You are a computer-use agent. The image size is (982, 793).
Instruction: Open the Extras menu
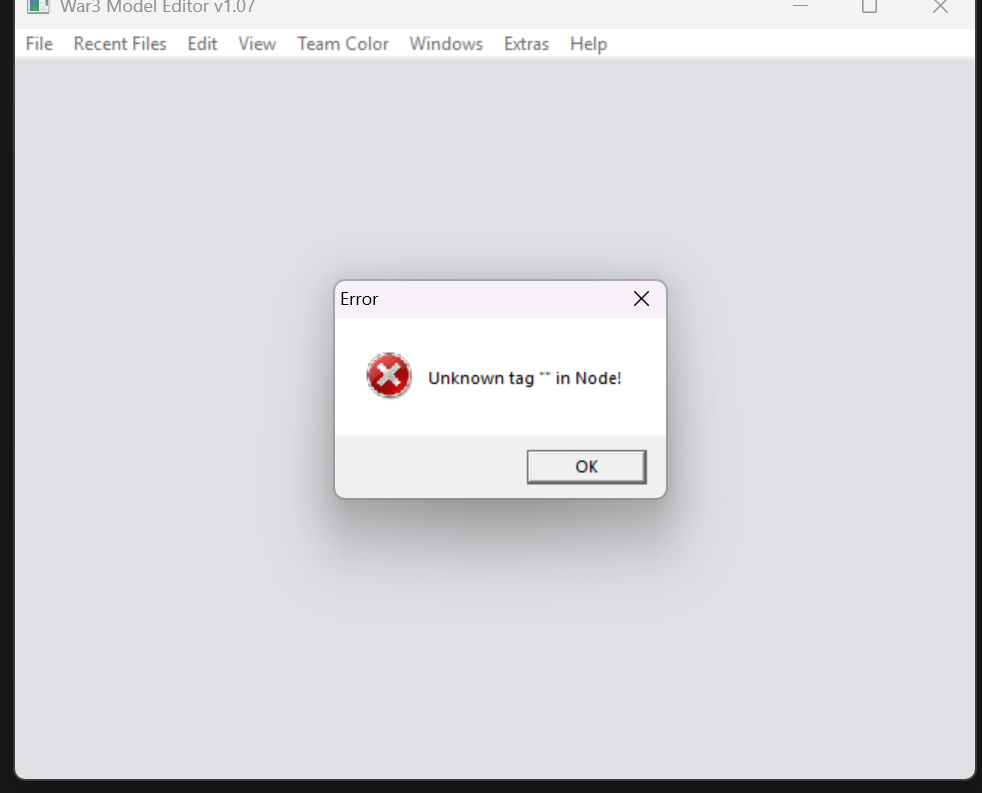point(526,44)
